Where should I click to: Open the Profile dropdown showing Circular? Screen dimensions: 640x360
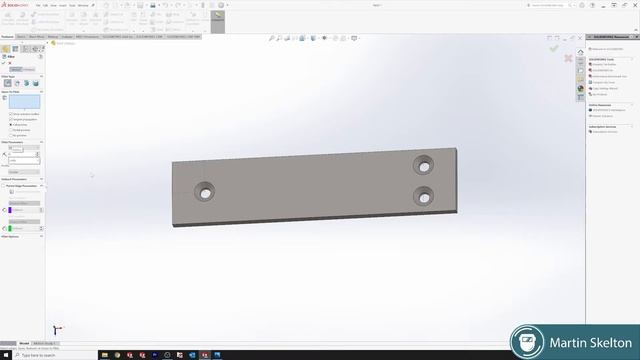24,172
